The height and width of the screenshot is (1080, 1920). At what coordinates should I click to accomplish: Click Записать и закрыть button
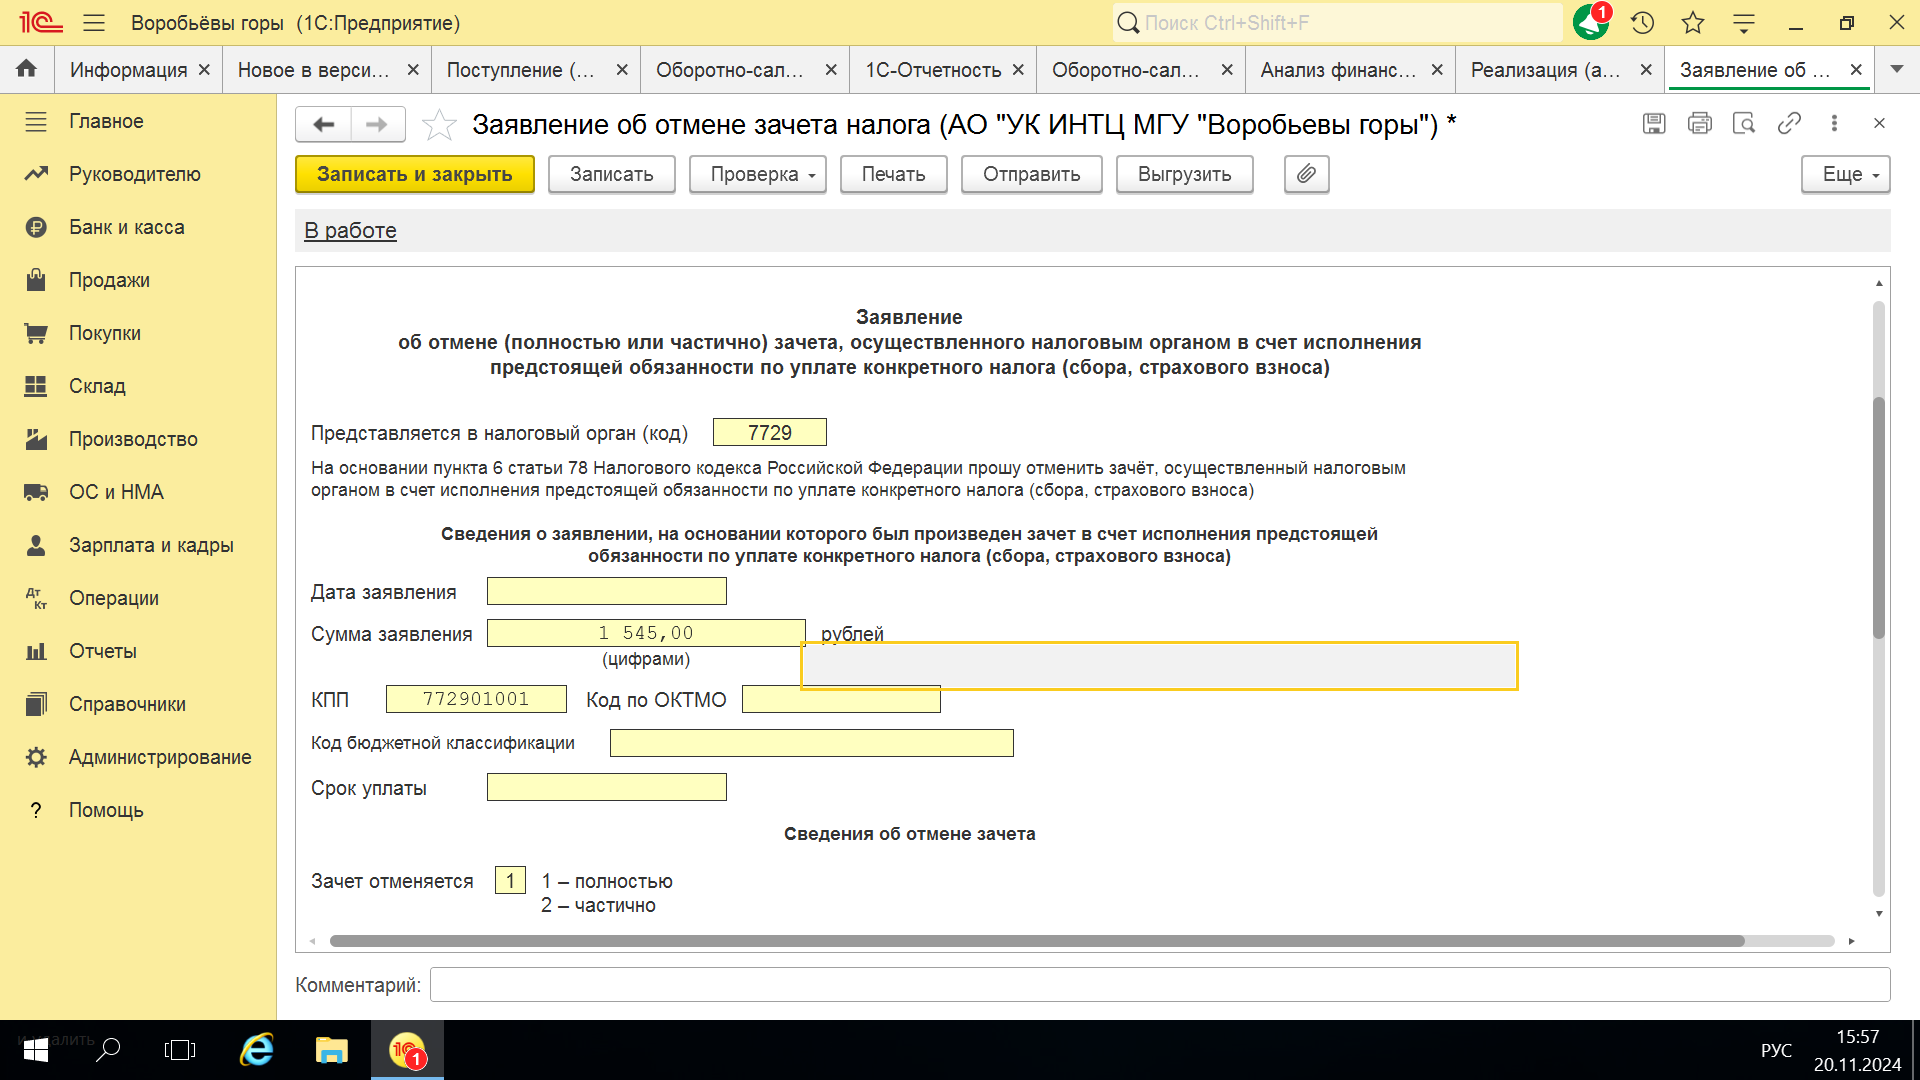415,174
